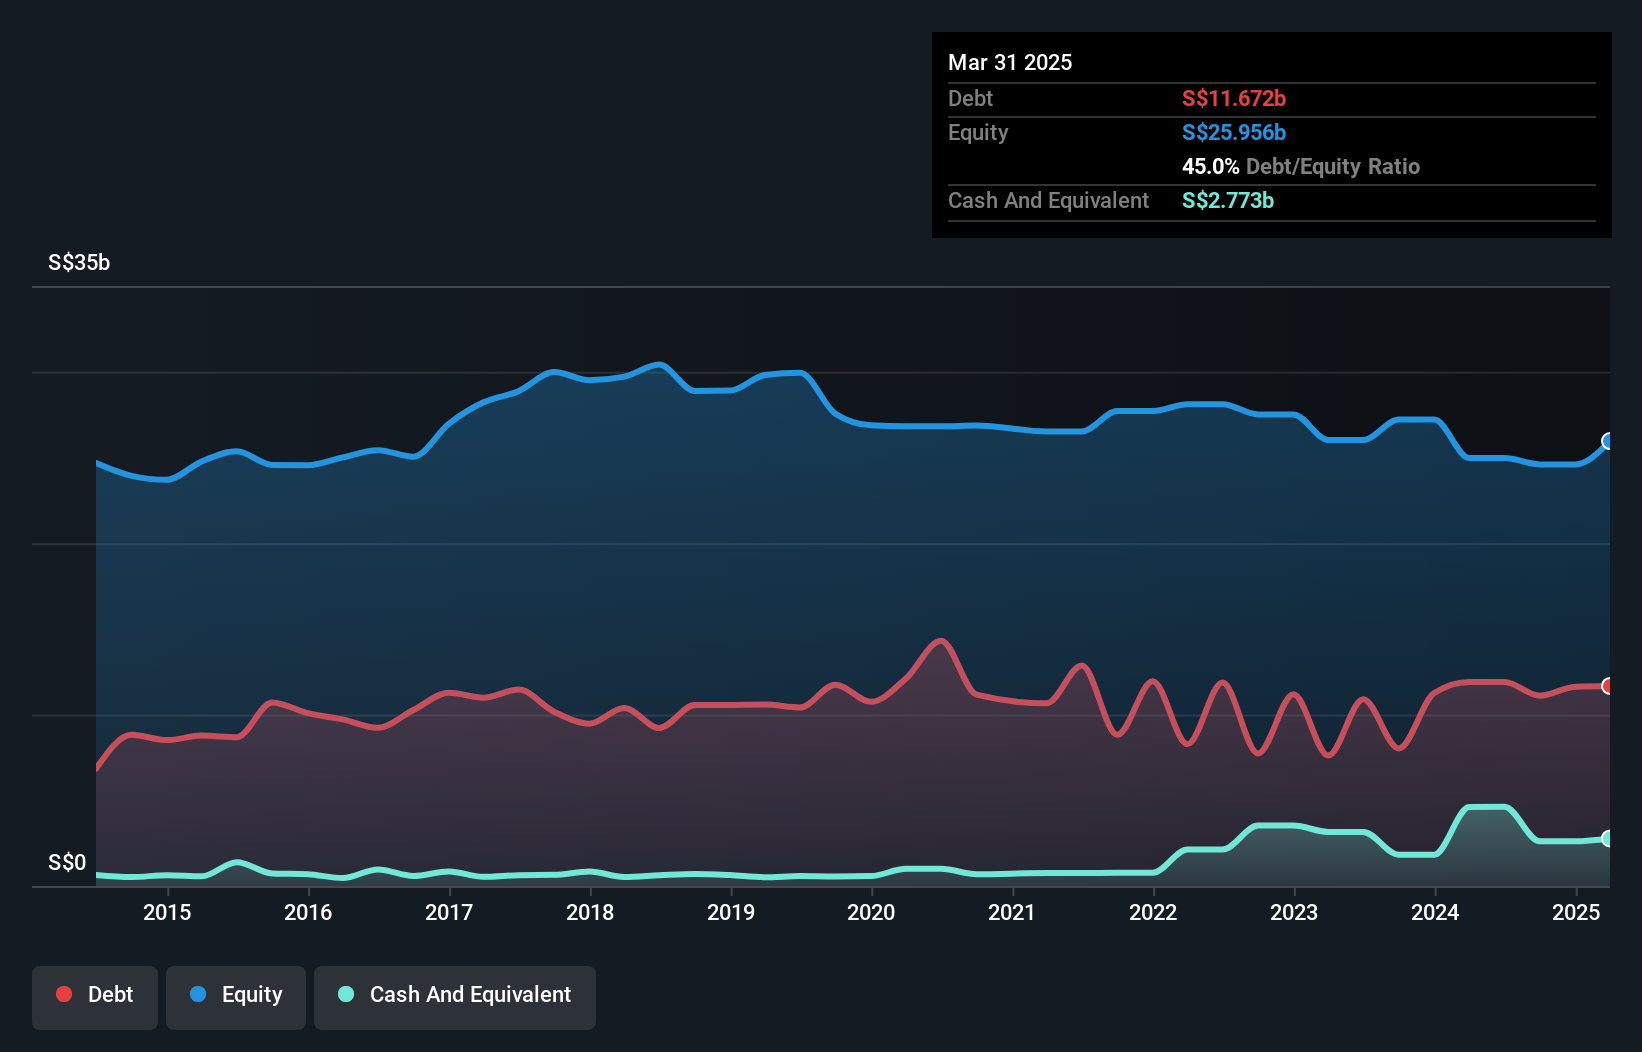Click the red Debt endpoint marker on chart
Screen dimensions: 1642x1052
1608,686
